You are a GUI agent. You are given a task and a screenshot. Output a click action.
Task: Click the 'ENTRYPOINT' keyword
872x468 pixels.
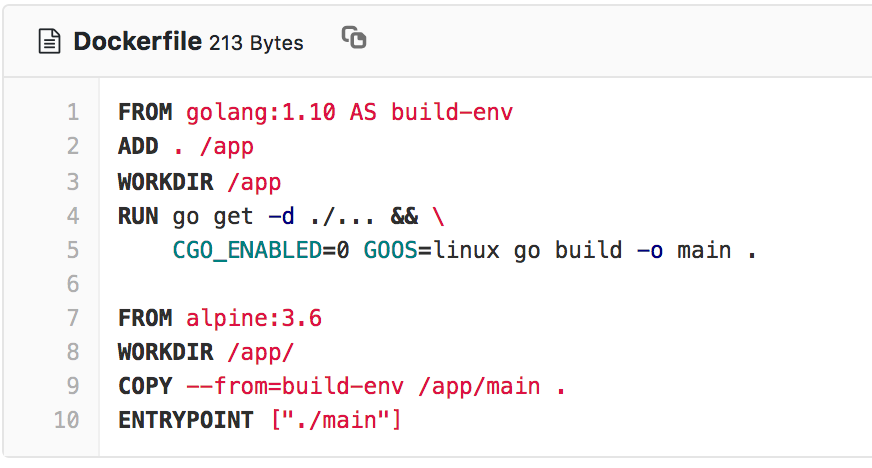click(186, 420)
